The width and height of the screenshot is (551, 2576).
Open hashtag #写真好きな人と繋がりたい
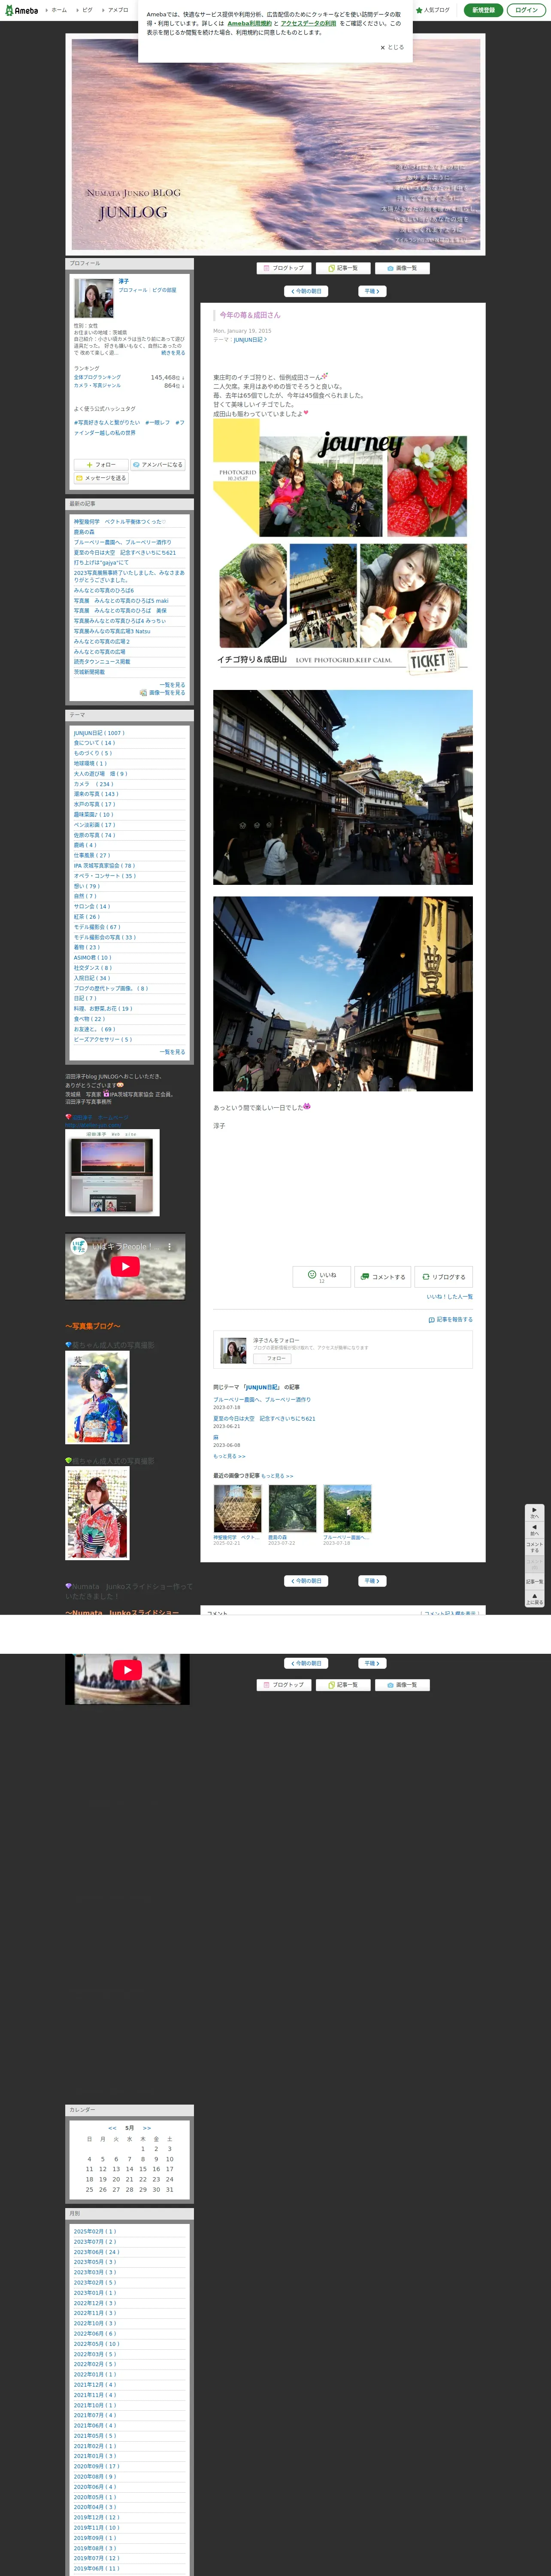point(107,423)
